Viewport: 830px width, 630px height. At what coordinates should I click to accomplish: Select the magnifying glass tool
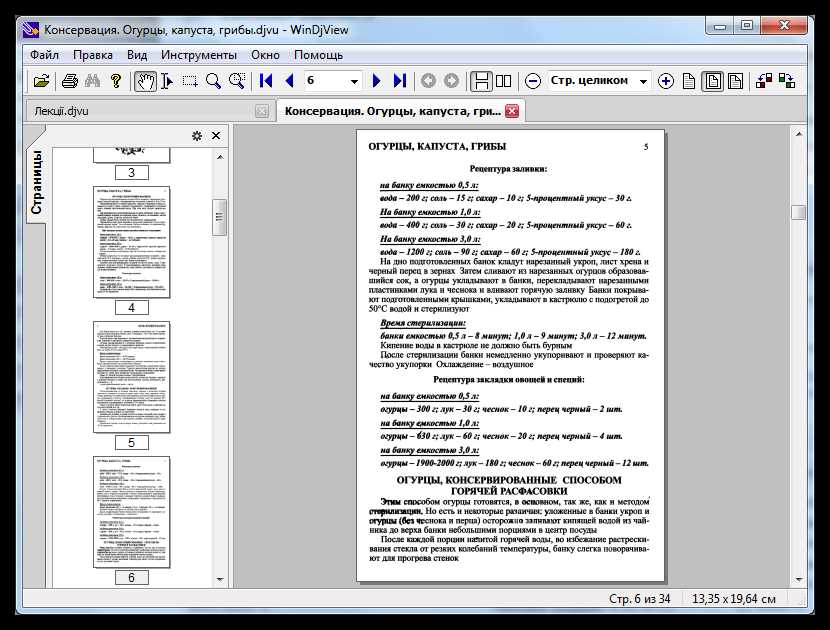point(213,81)
